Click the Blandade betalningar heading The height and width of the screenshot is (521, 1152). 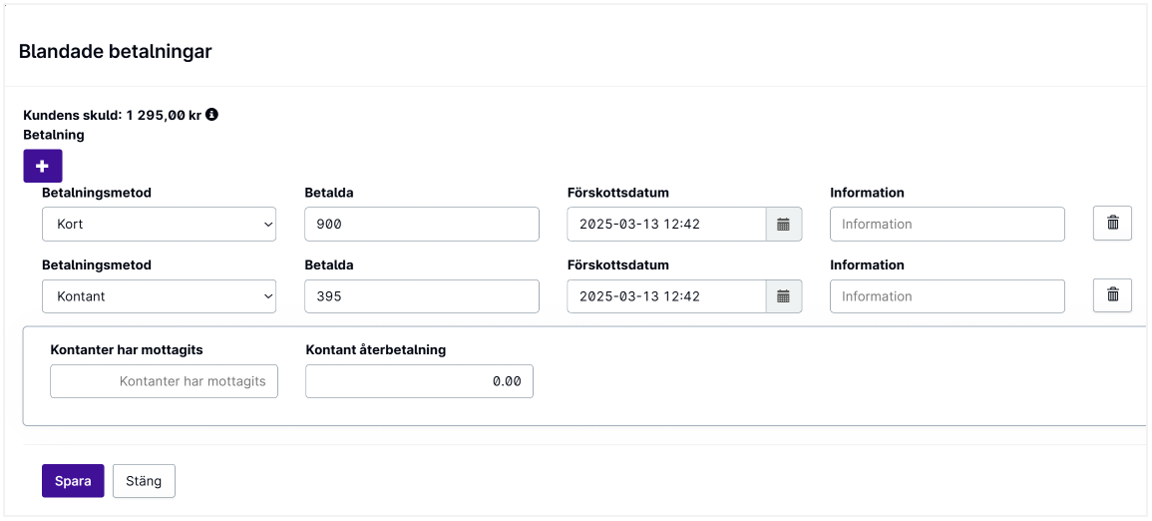[x=115, y=51]
